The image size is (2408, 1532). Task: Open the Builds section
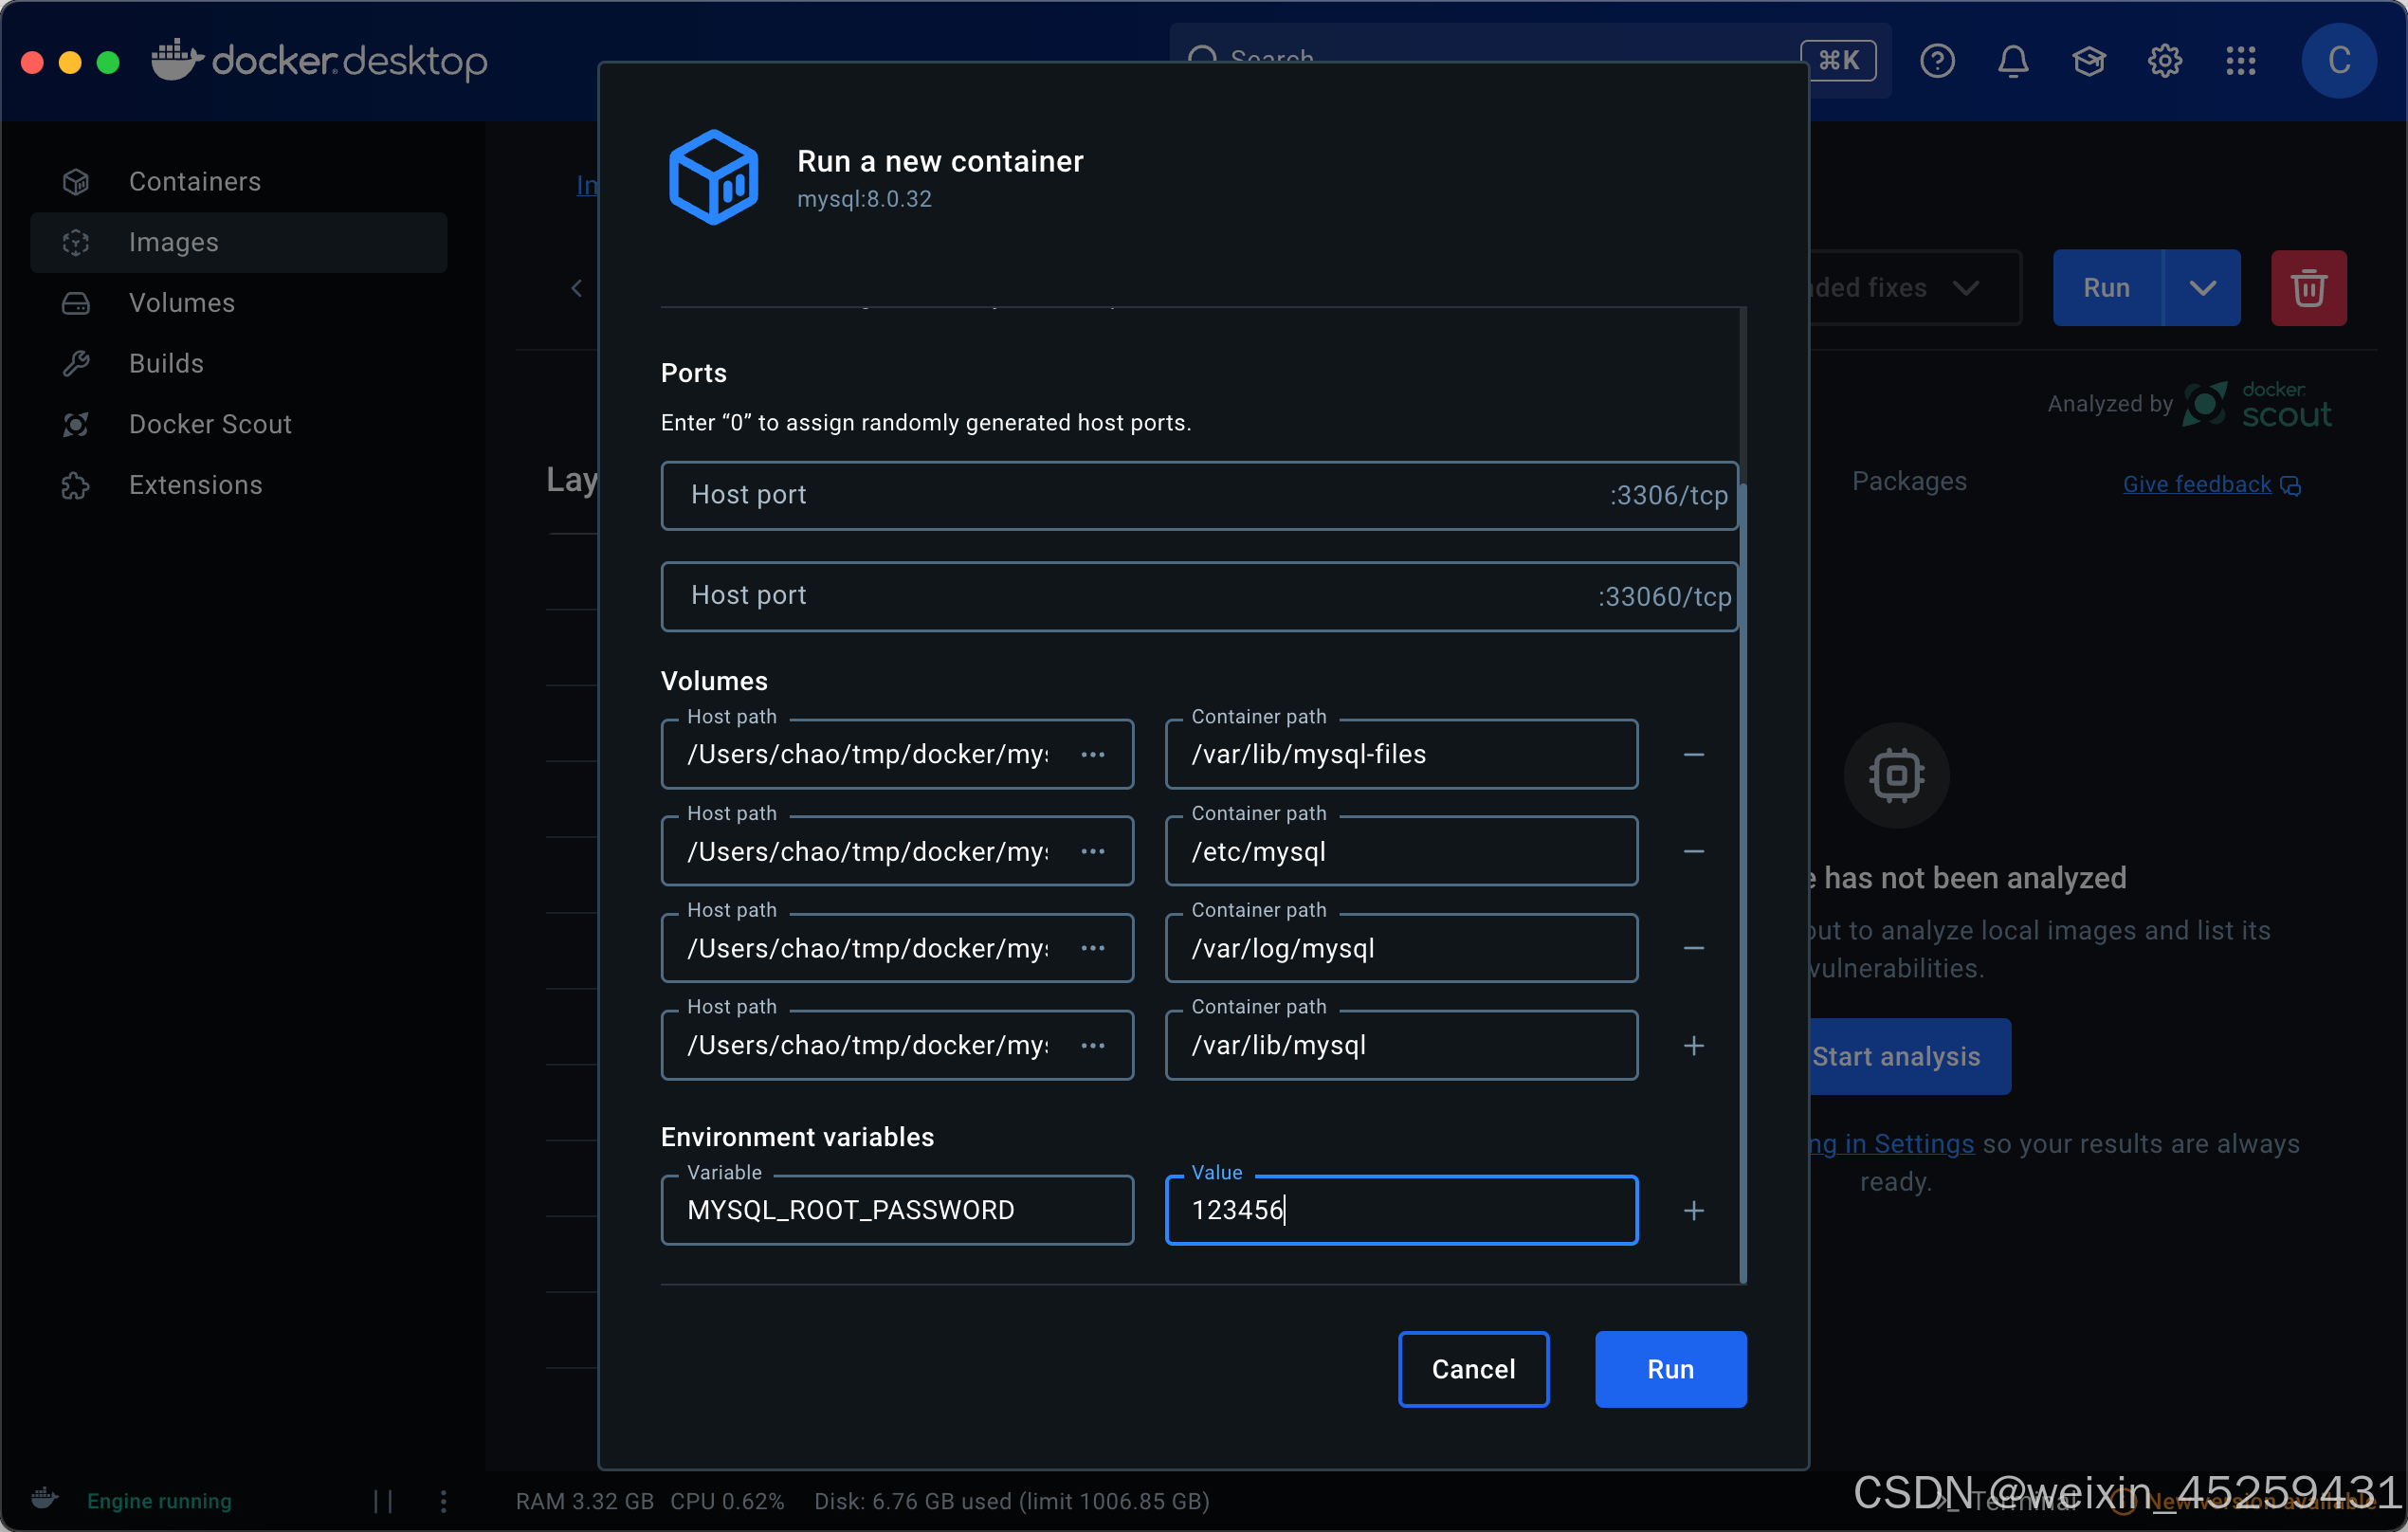(166, 363)
